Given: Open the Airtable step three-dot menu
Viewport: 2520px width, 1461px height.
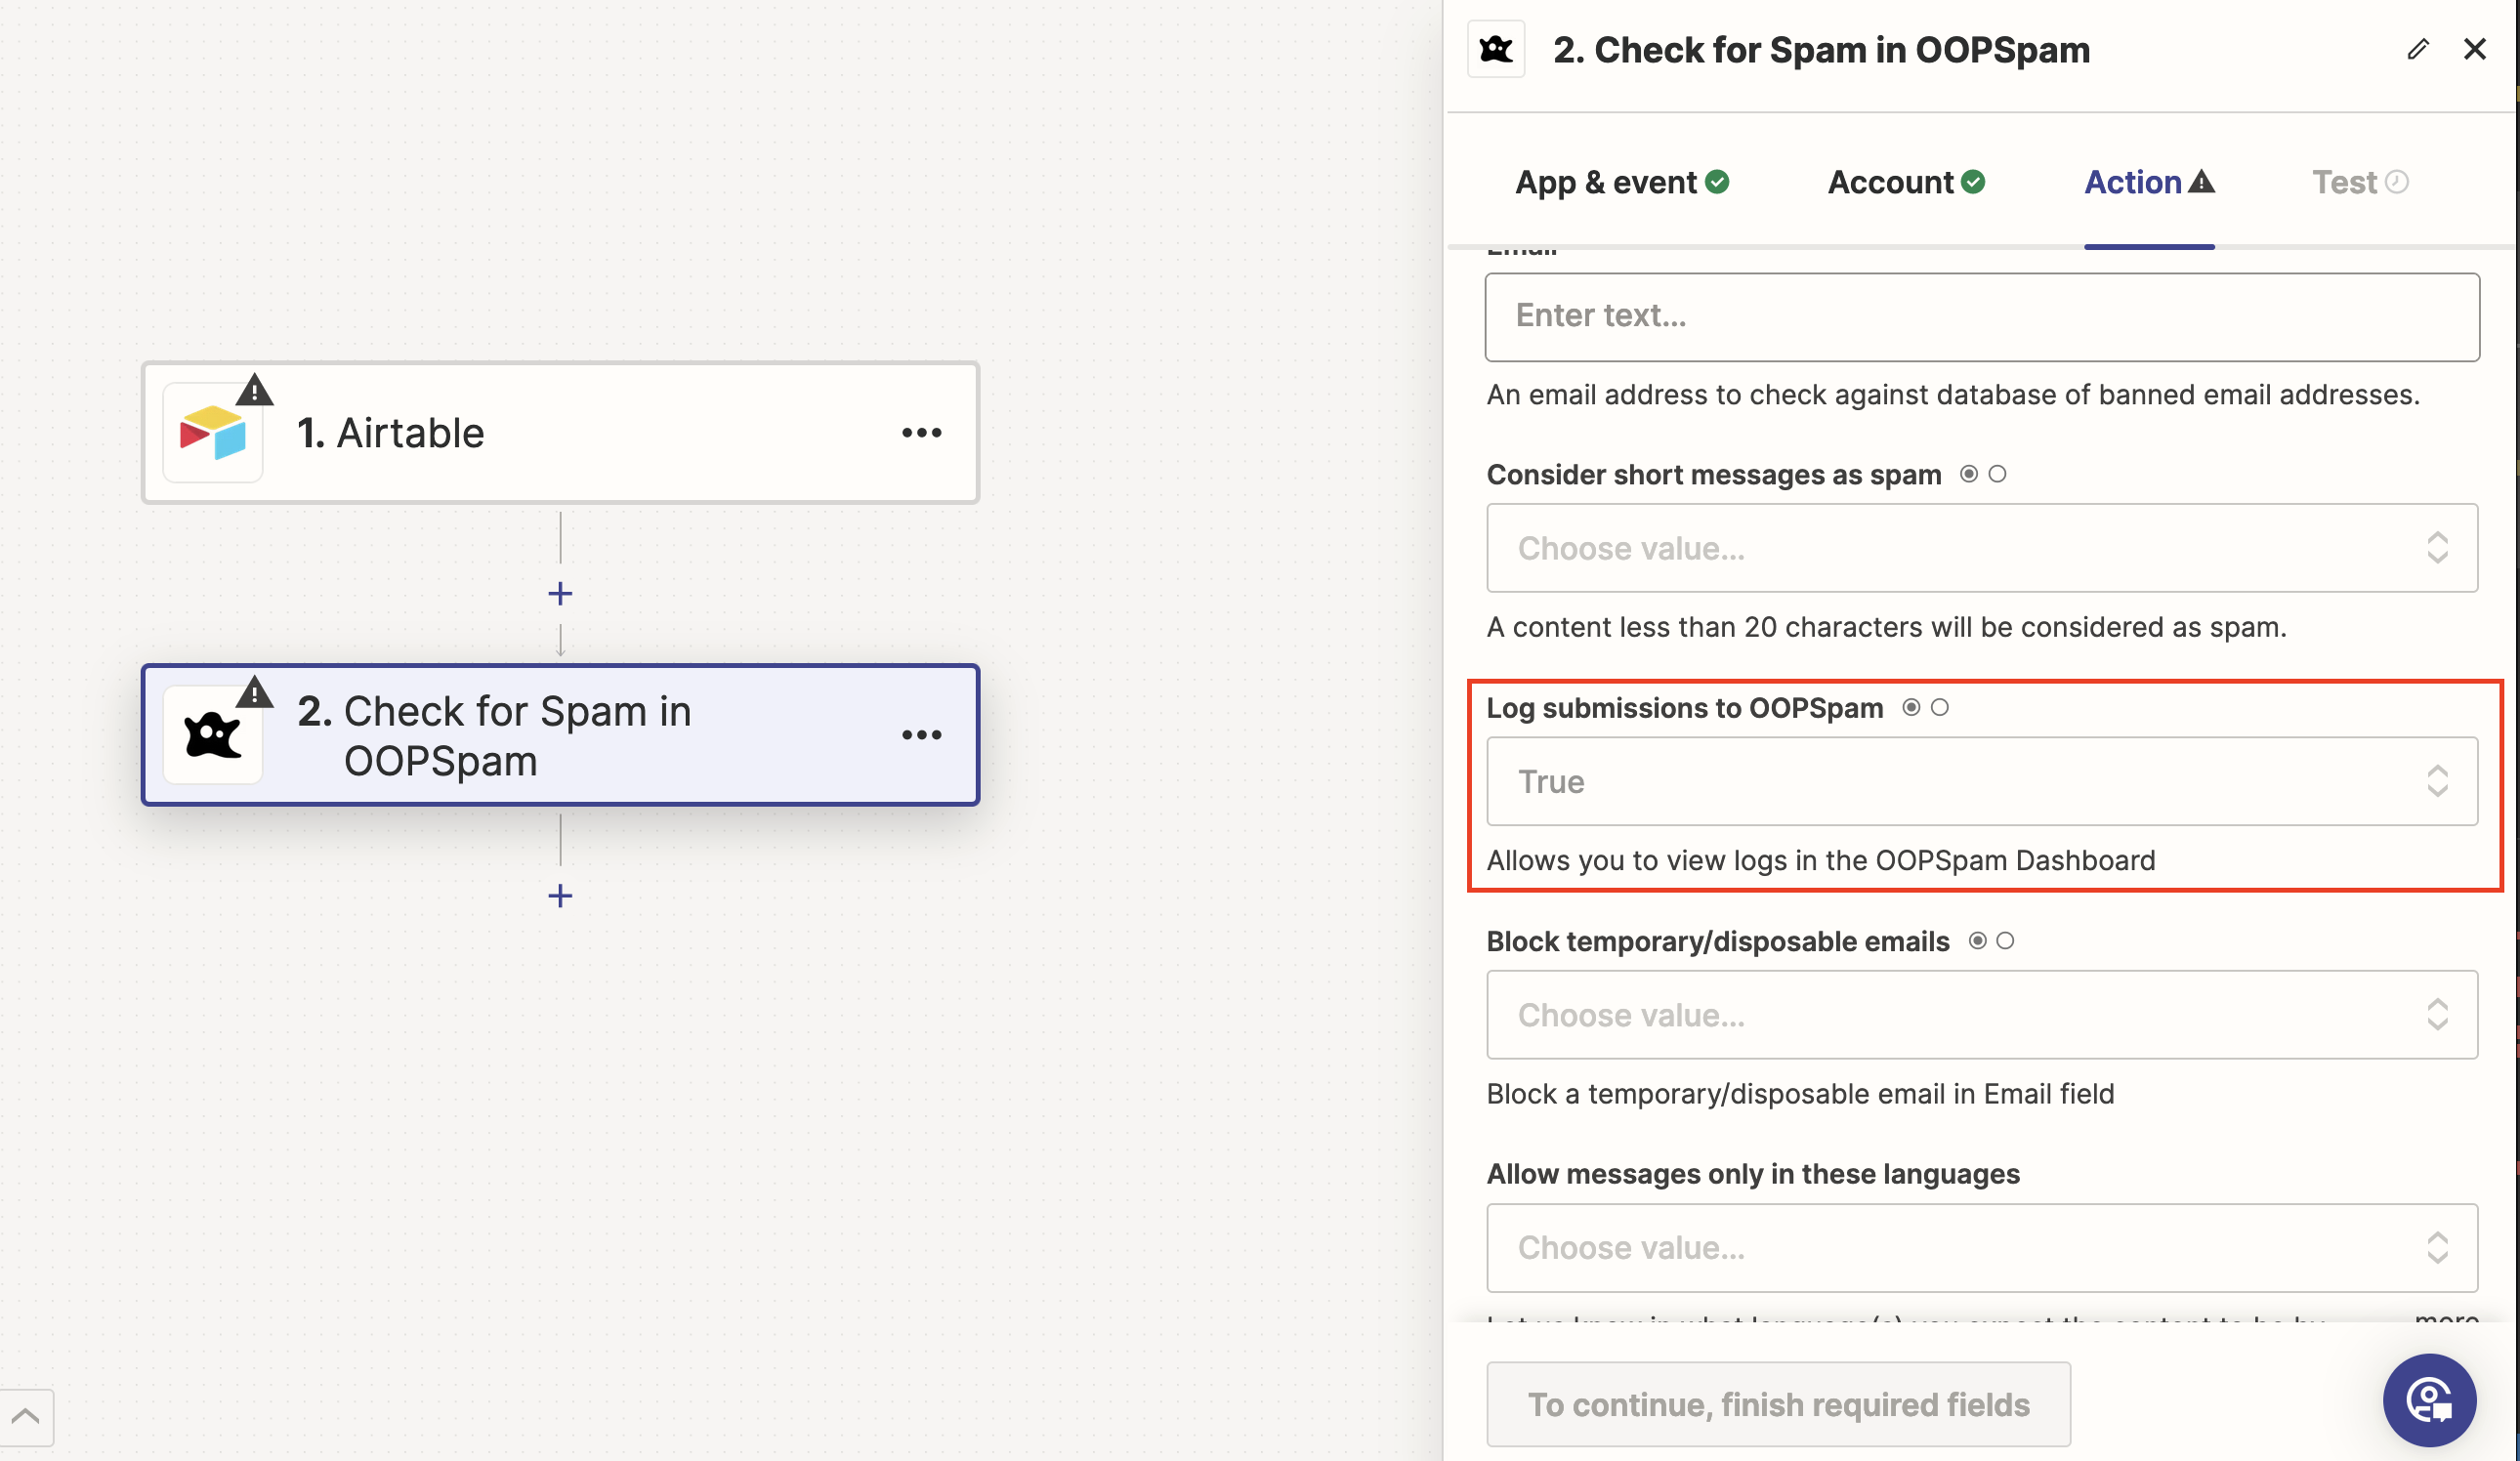Looking at the screenshot, I should (921, 433).
